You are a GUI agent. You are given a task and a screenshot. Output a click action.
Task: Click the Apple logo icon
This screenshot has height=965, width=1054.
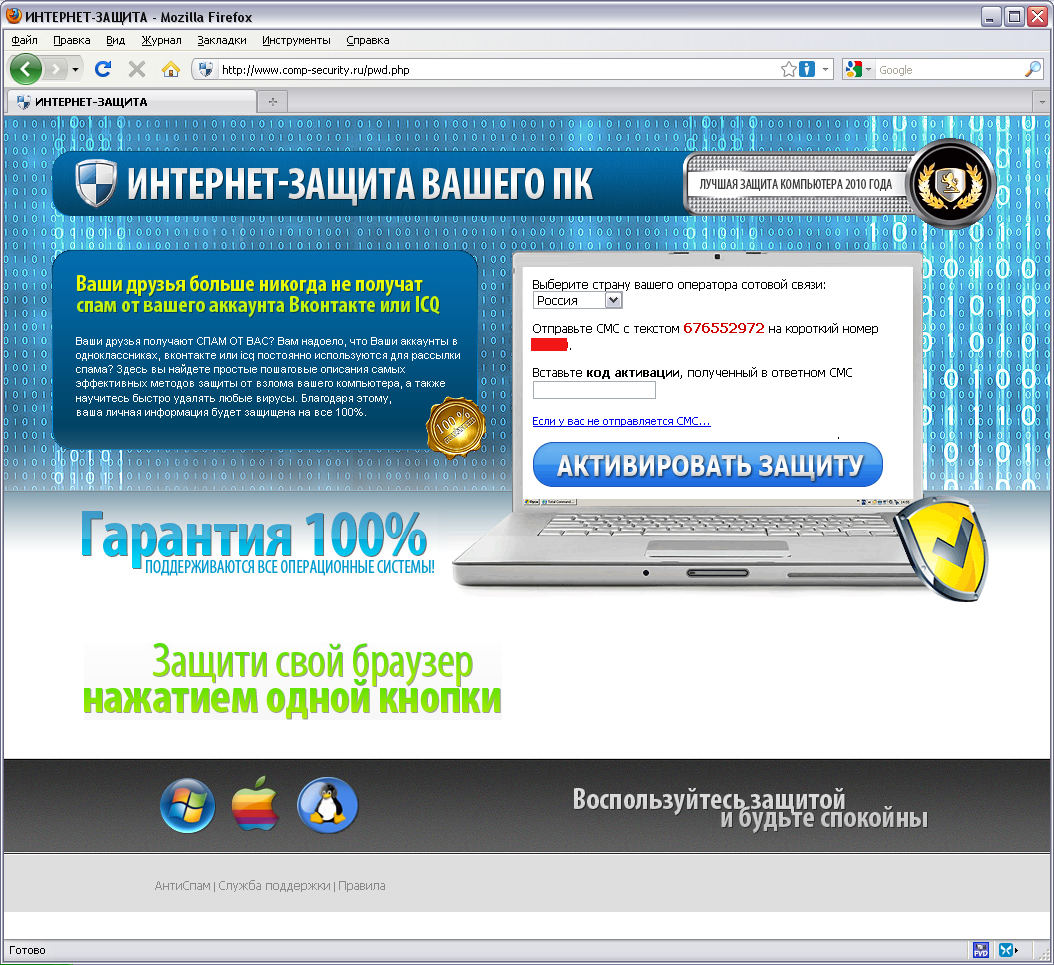(255, 804)
